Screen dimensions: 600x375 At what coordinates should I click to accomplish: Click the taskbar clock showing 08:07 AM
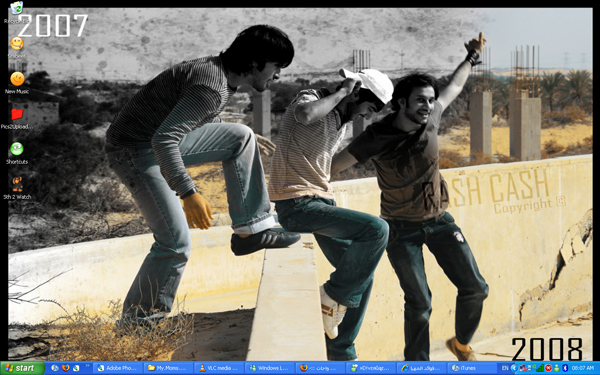[583, 368]
